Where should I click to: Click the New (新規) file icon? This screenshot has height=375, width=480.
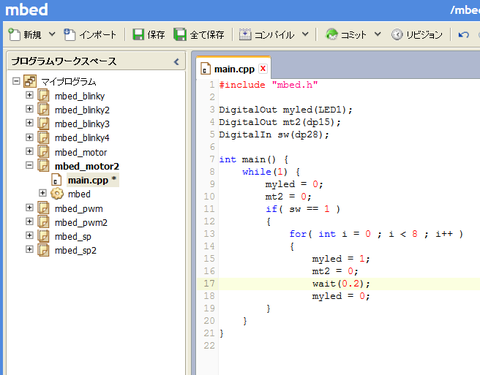coord(14,34)
